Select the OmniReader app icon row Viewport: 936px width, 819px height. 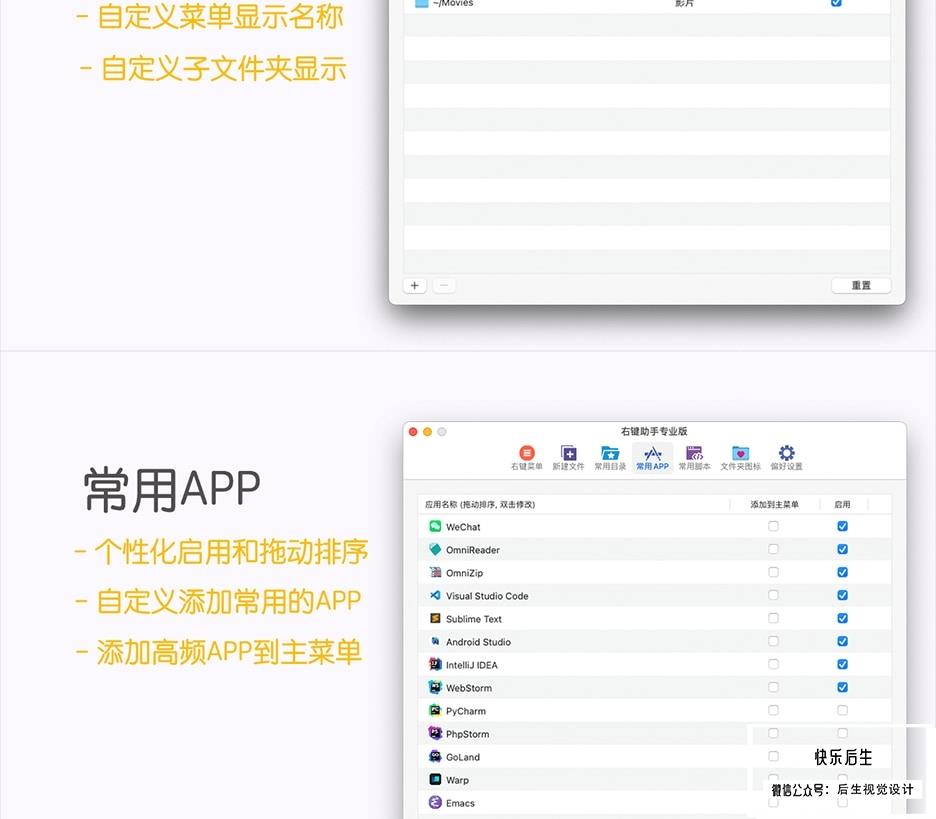pyautogui.click(x=655, y=549)
